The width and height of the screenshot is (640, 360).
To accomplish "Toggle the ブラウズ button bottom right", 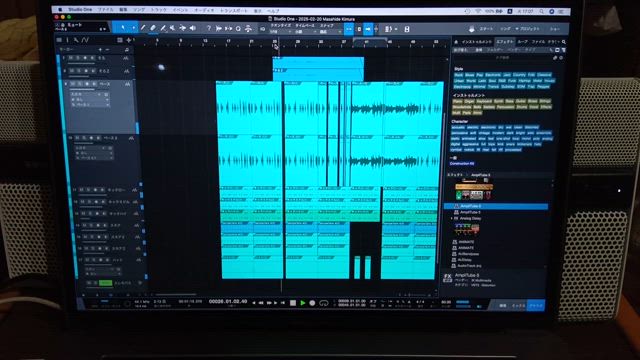I will [536, 305].
